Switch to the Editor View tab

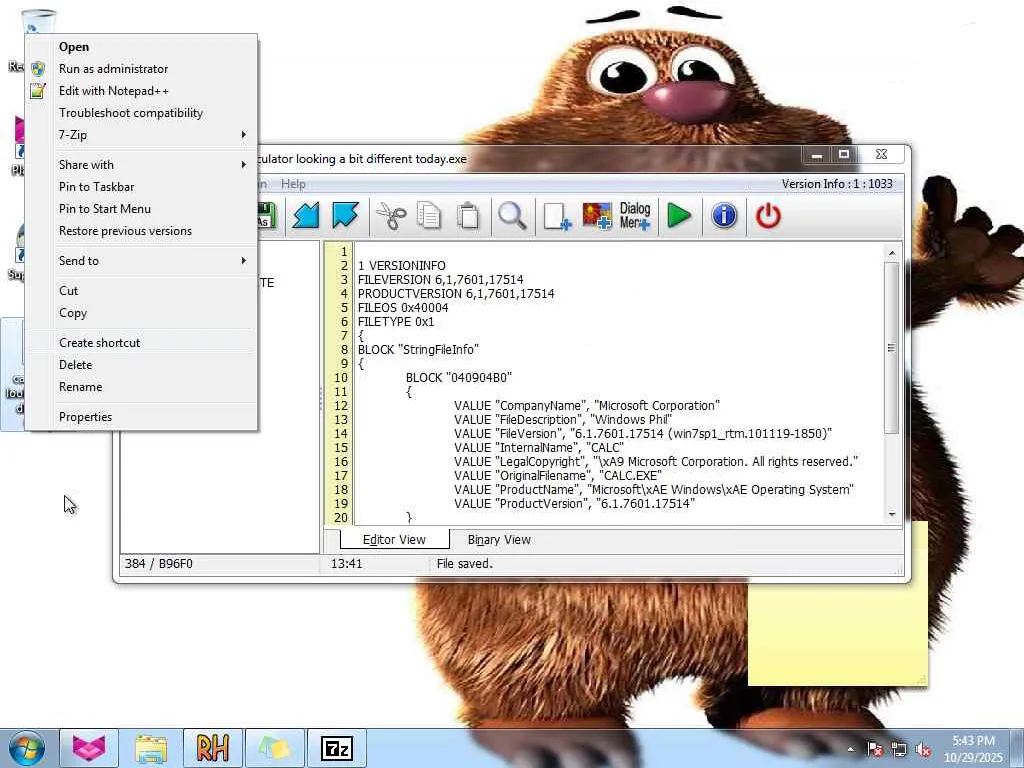point(394,540)
